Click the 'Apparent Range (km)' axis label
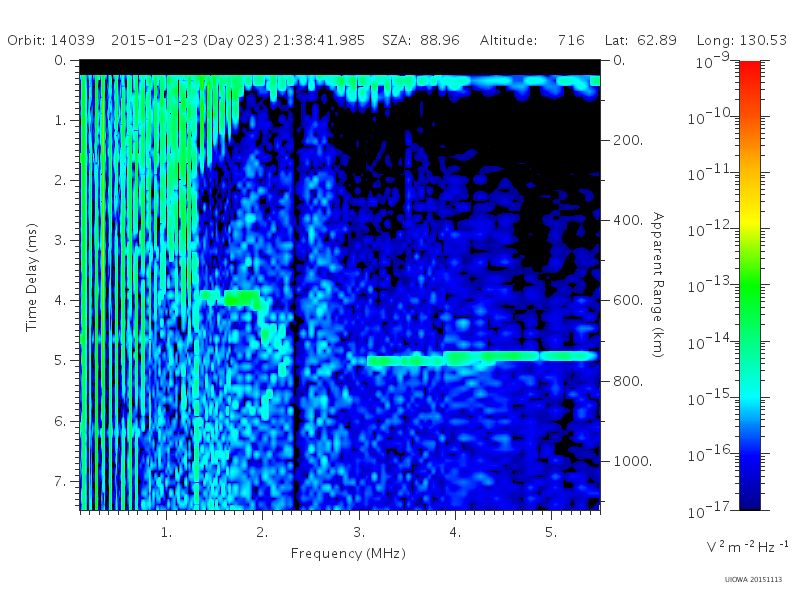This screenshot has width=800, height=600. (658, 285)
